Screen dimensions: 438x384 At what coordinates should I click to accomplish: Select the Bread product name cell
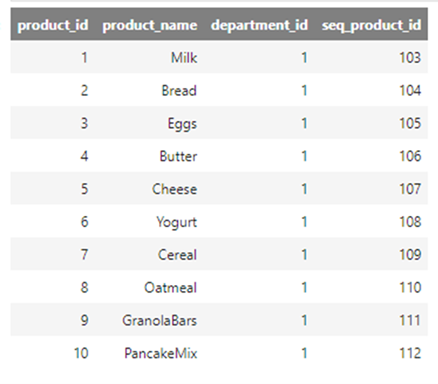[x=179, y=91]
